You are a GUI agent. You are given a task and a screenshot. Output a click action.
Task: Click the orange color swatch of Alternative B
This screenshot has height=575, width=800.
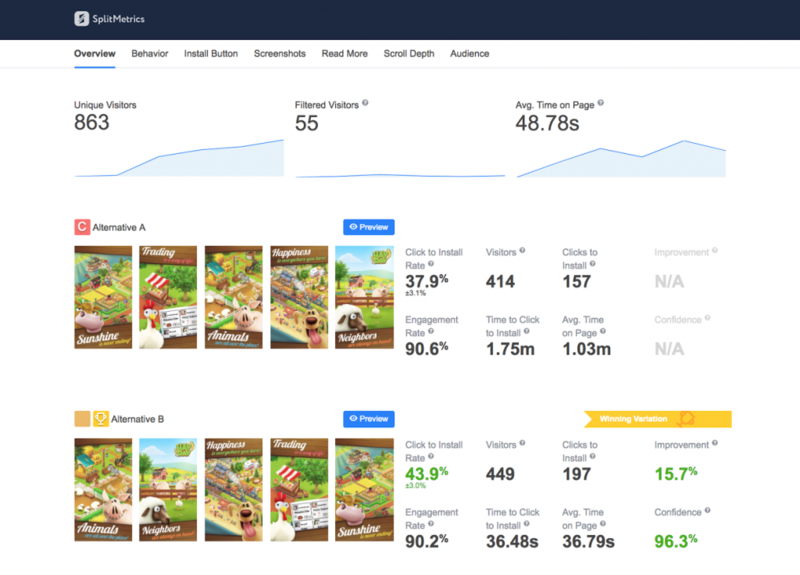pos(82,419)
